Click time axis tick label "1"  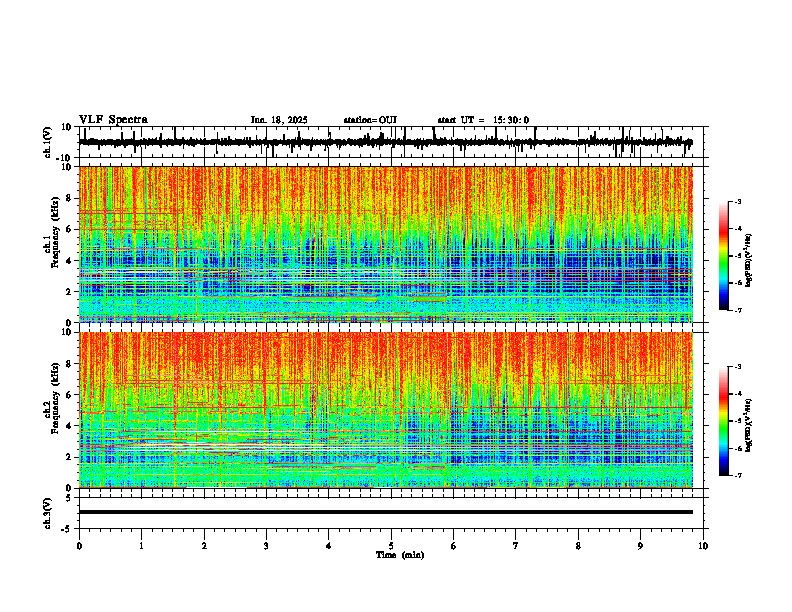(141, 546)
